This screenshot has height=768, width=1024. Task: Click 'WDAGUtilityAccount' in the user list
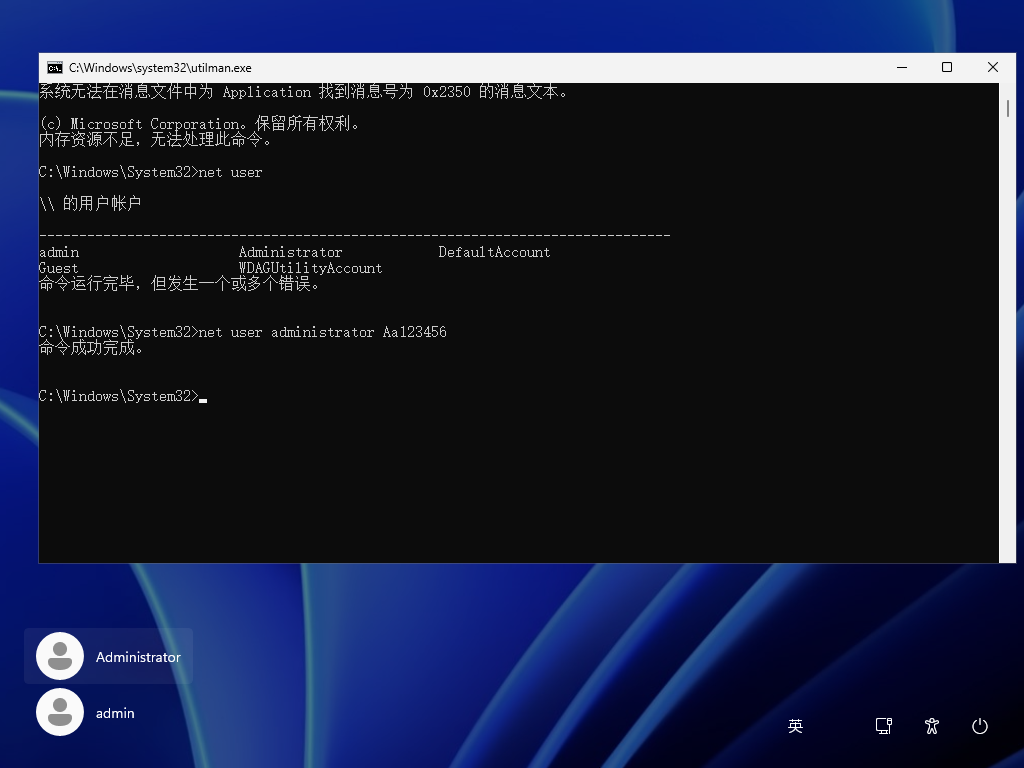pos(310,268)
